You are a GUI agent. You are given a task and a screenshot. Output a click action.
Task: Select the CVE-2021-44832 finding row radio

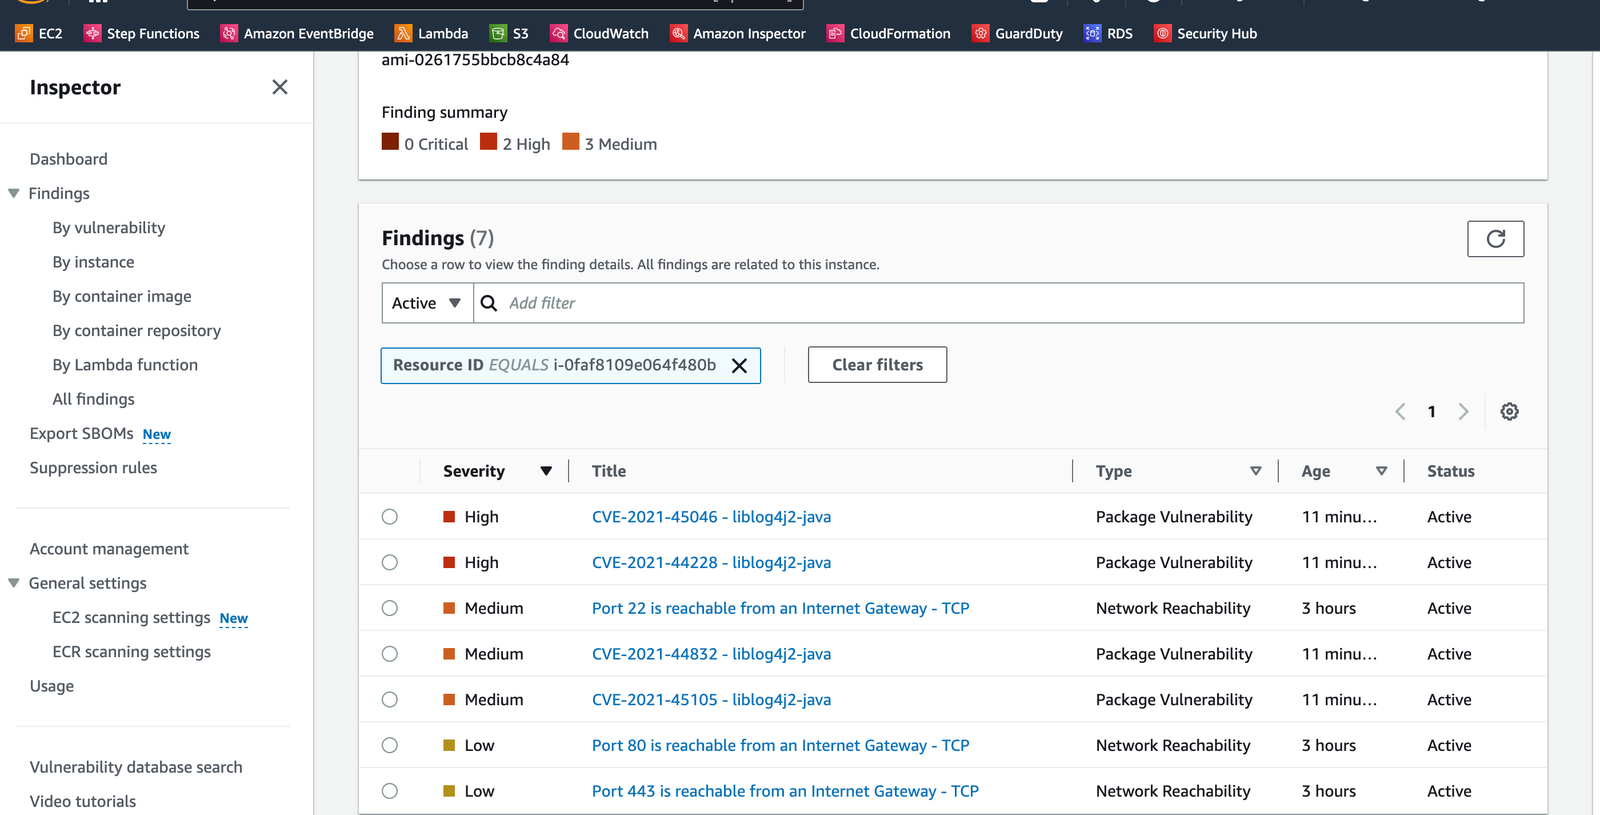point(390,654)
